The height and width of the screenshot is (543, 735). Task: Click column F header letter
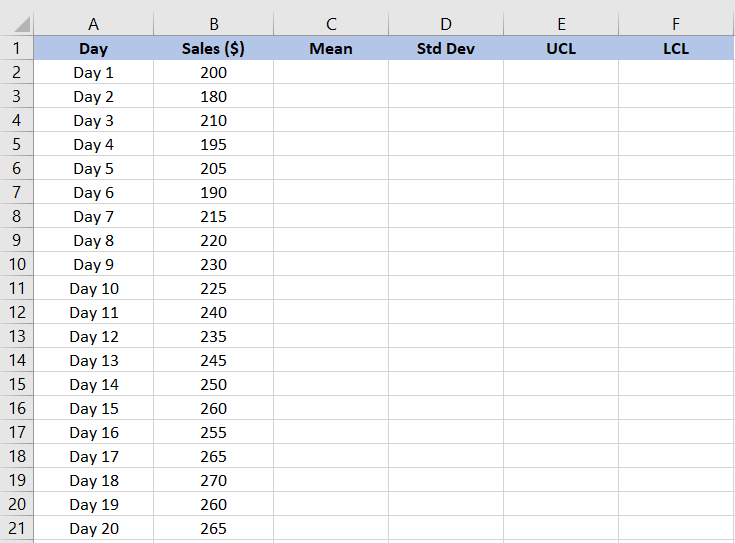676,24
